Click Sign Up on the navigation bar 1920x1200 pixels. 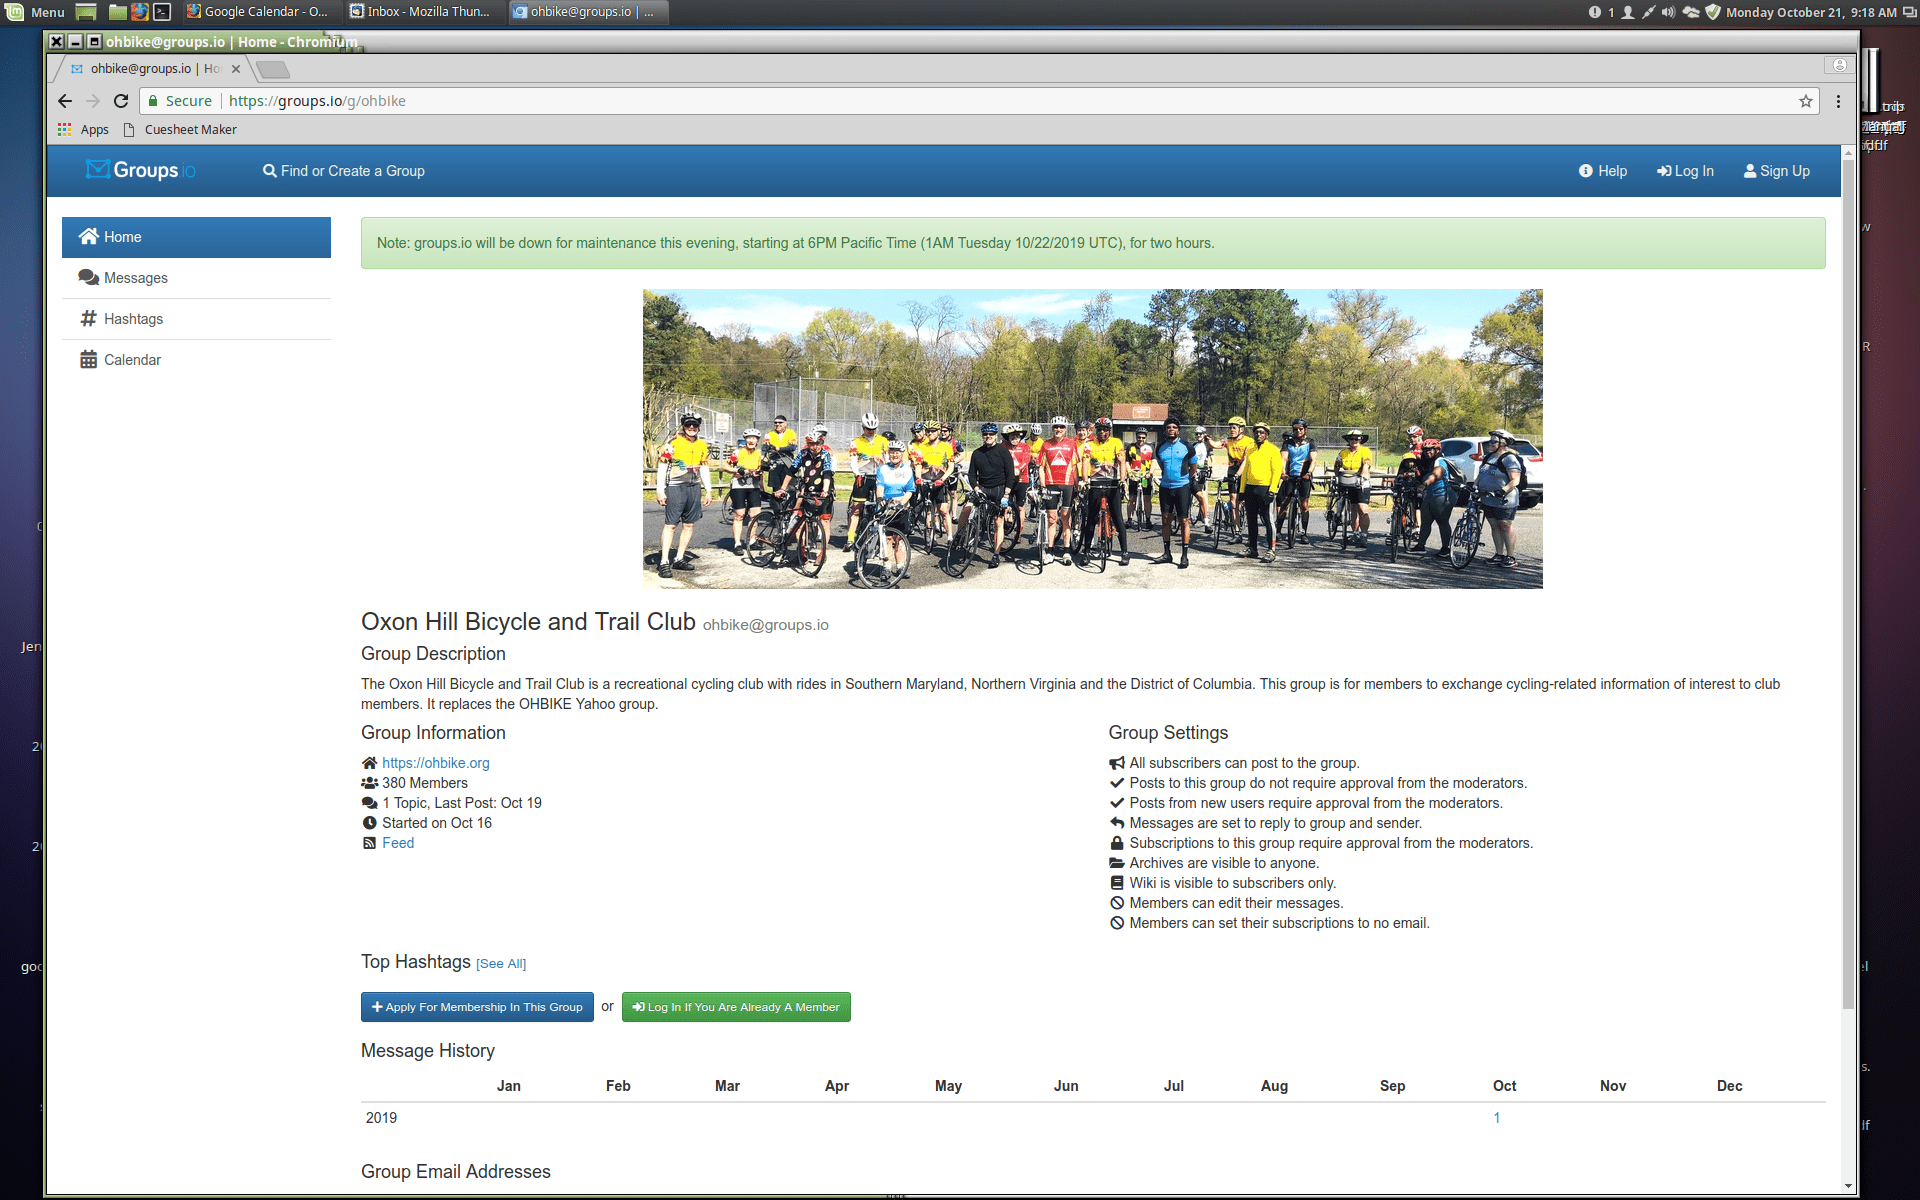pos(1776,170)
